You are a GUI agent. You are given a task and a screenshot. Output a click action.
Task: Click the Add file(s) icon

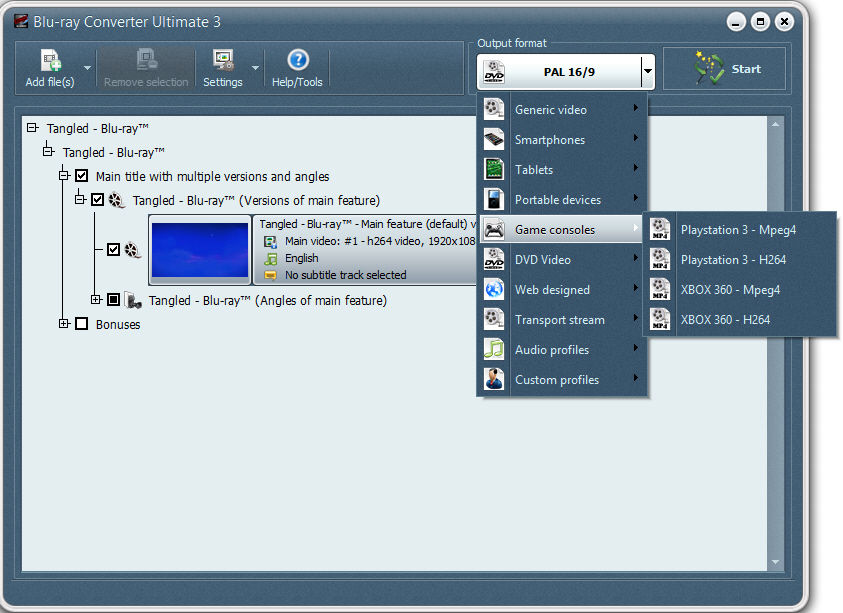coord(50,60)
